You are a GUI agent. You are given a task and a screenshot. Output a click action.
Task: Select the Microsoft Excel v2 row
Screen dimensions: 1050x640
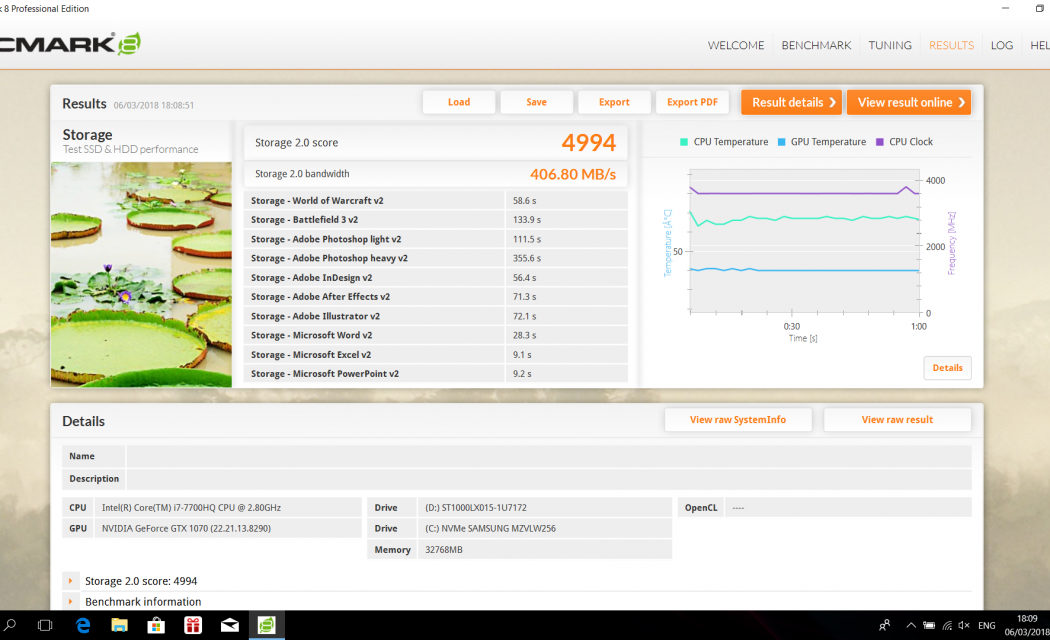(436, 355)
